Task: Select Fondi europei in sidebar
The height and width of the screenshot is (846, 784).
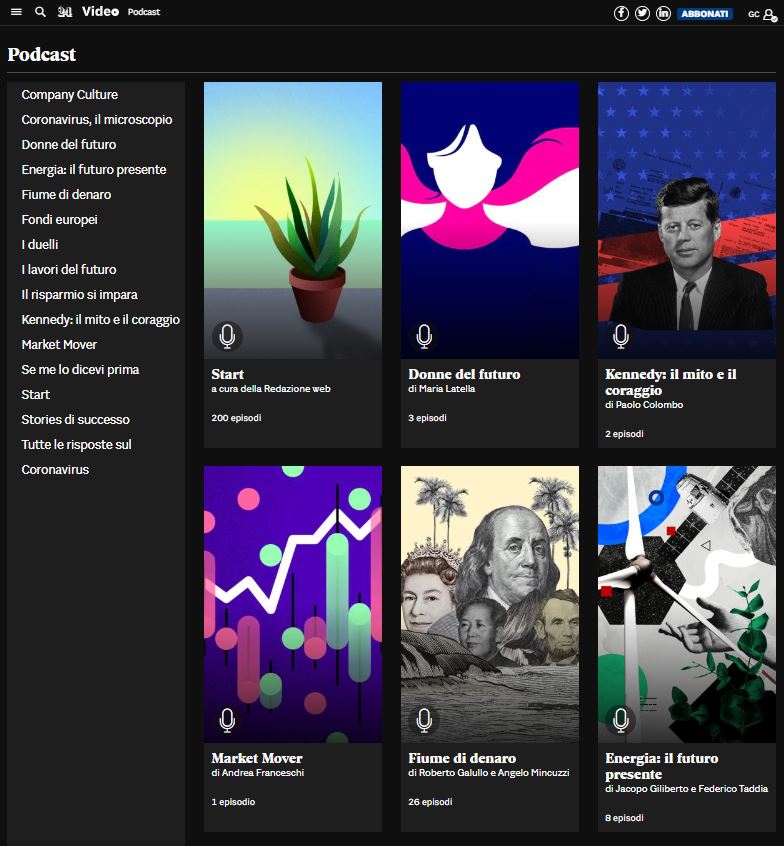Action: click(59, 219)
